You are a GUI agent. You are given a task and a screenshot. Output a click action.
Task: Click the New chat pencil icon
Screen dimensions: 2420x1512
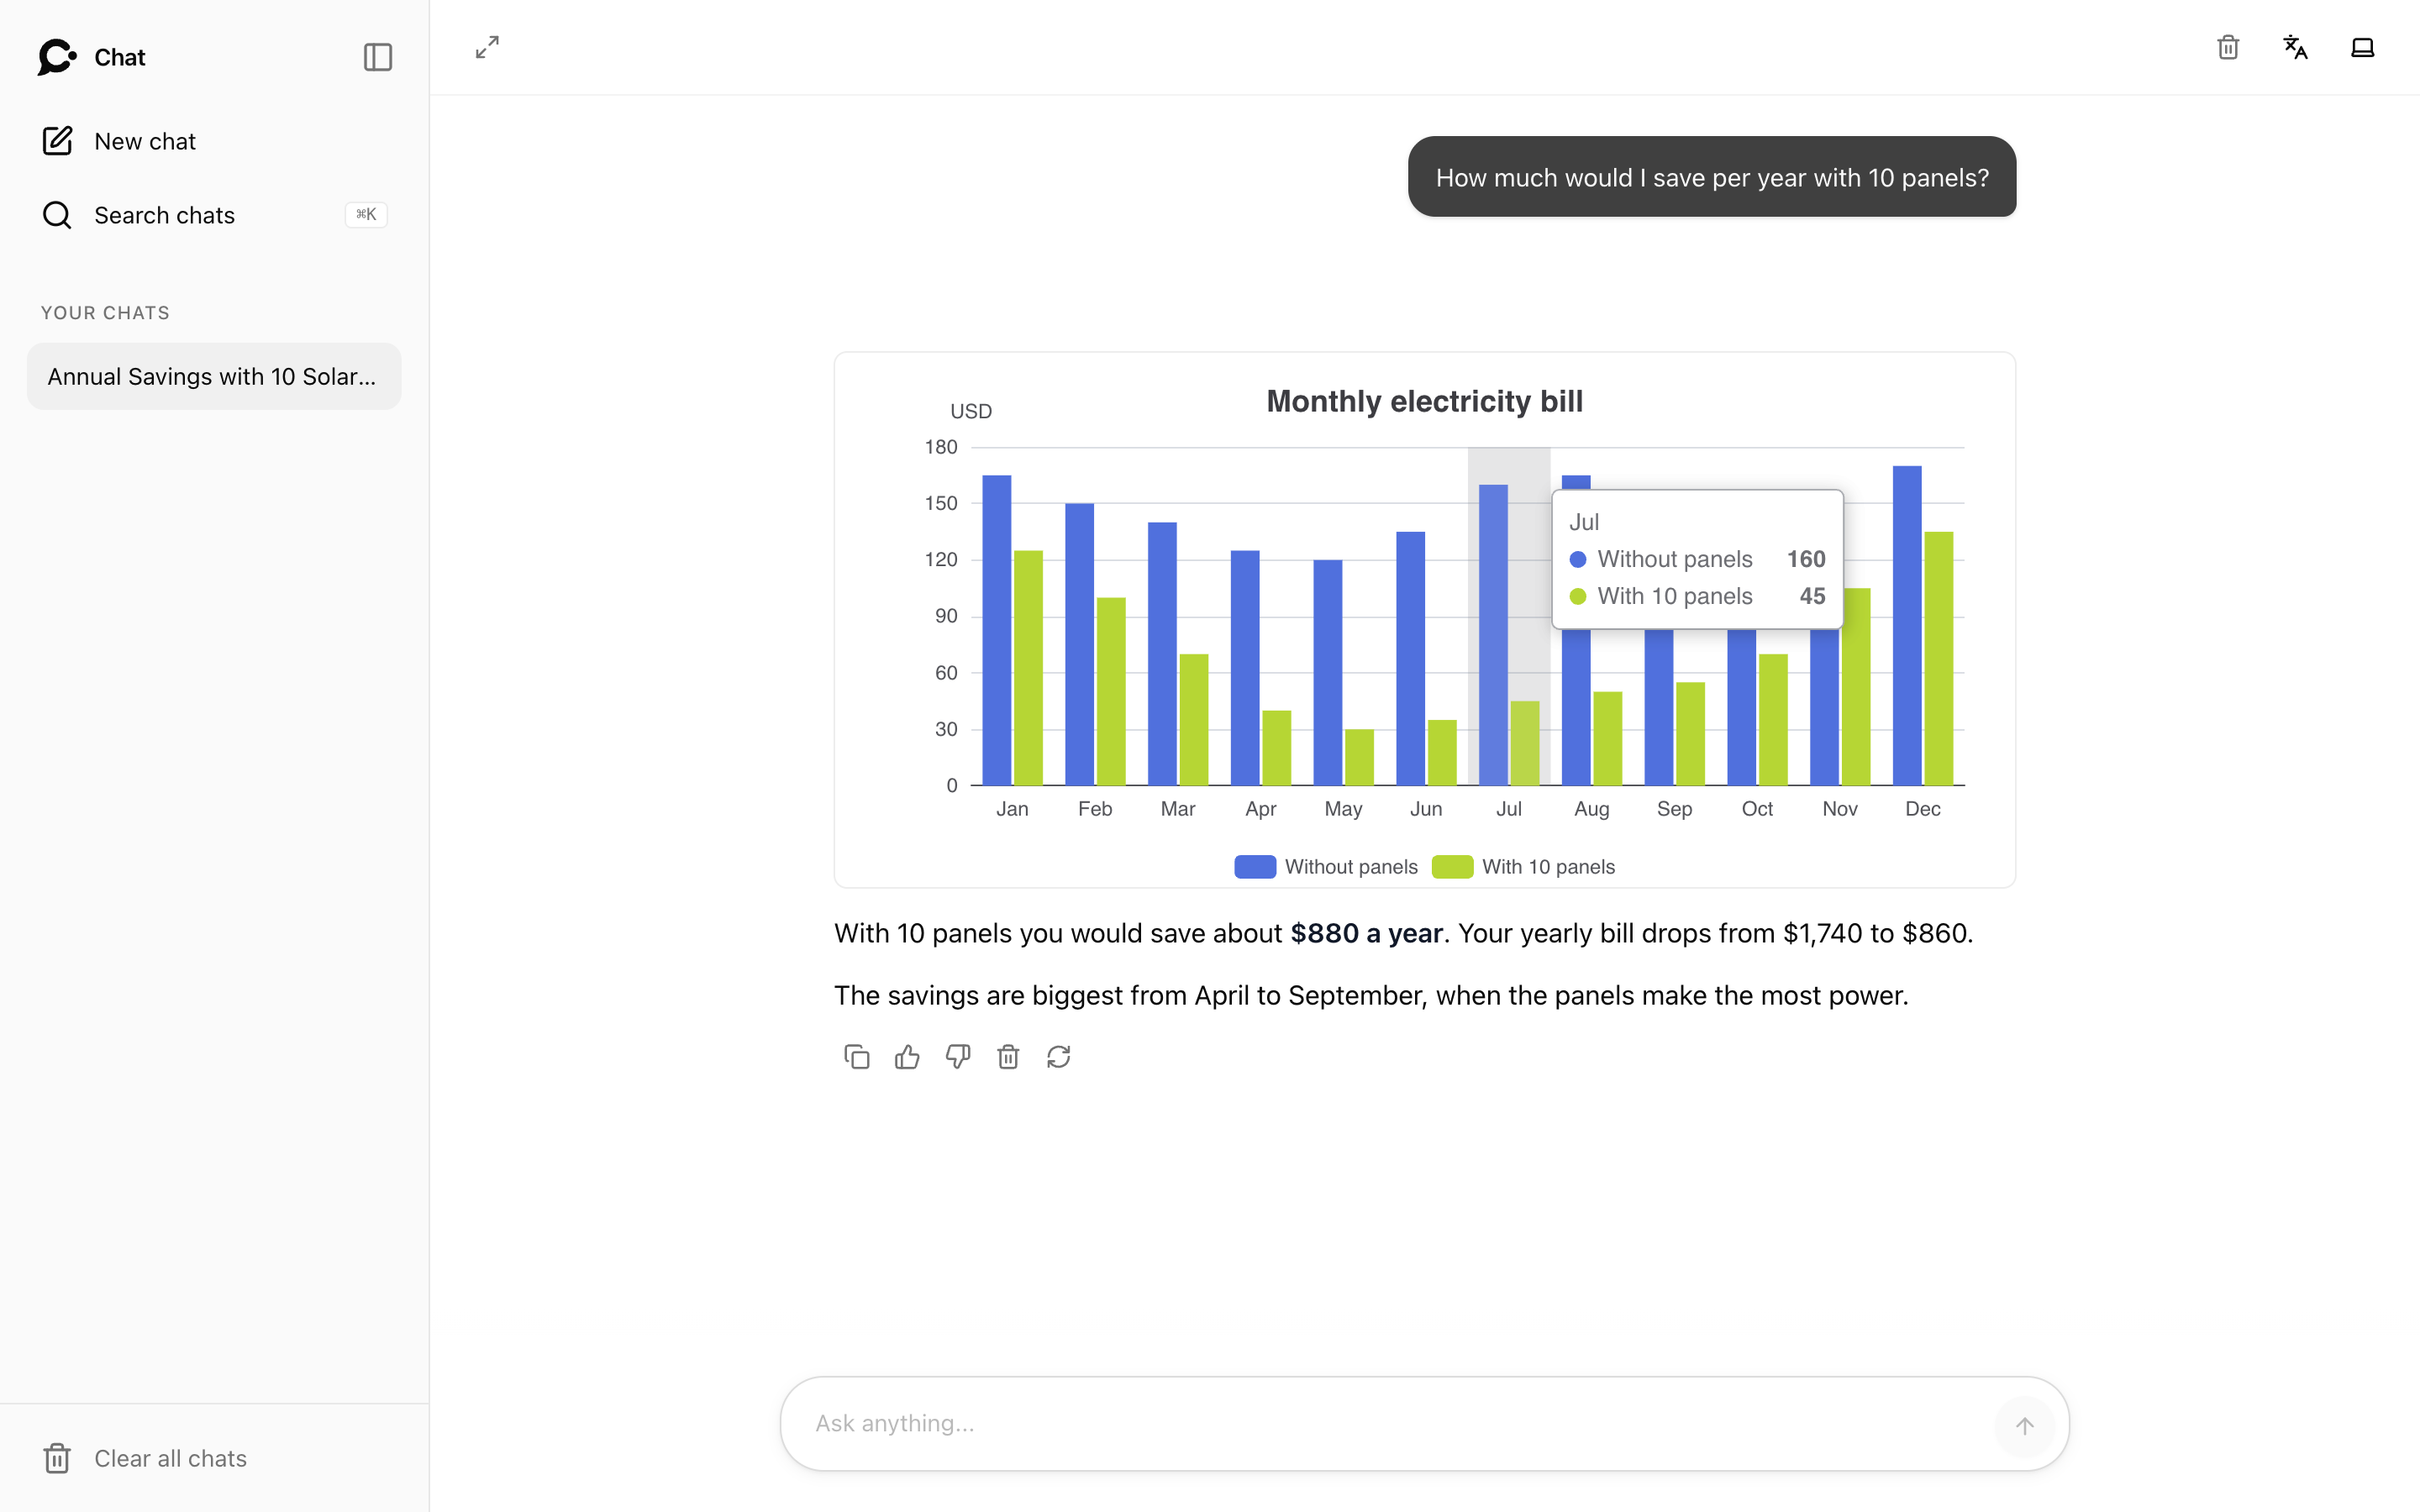tap(57, 141)
